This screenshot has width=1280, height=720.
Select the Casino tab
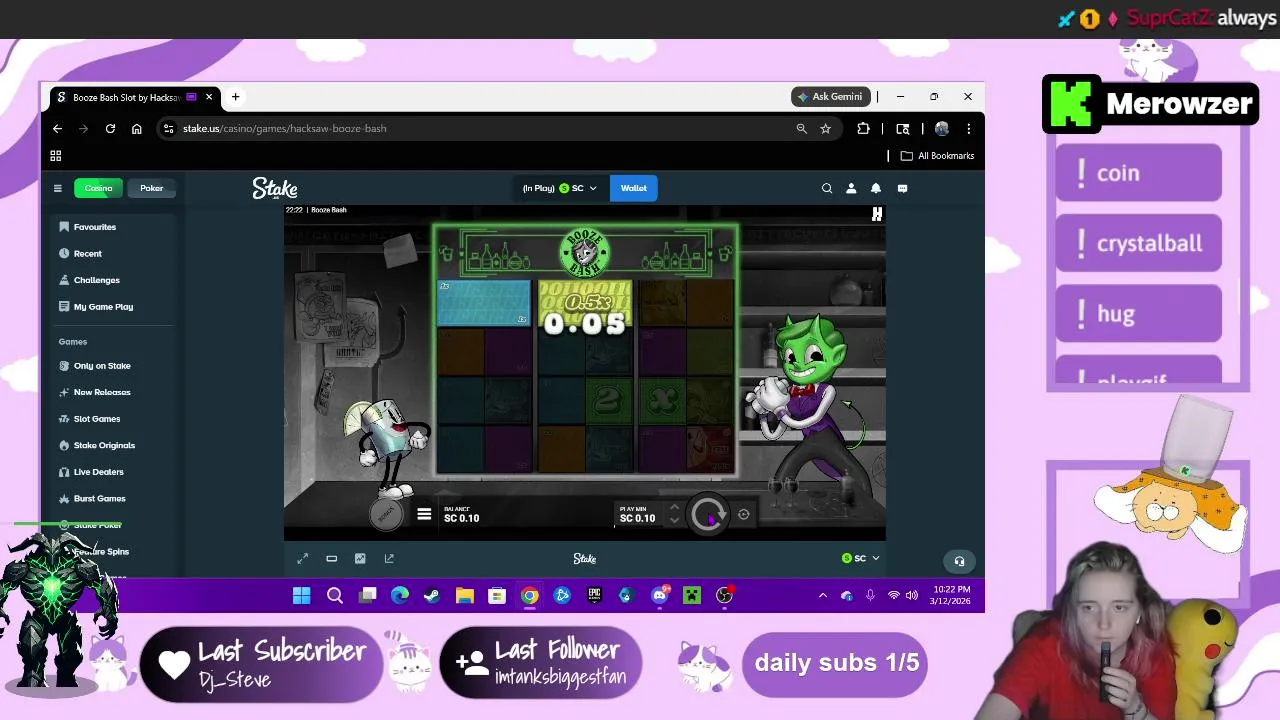pos(98,188)
